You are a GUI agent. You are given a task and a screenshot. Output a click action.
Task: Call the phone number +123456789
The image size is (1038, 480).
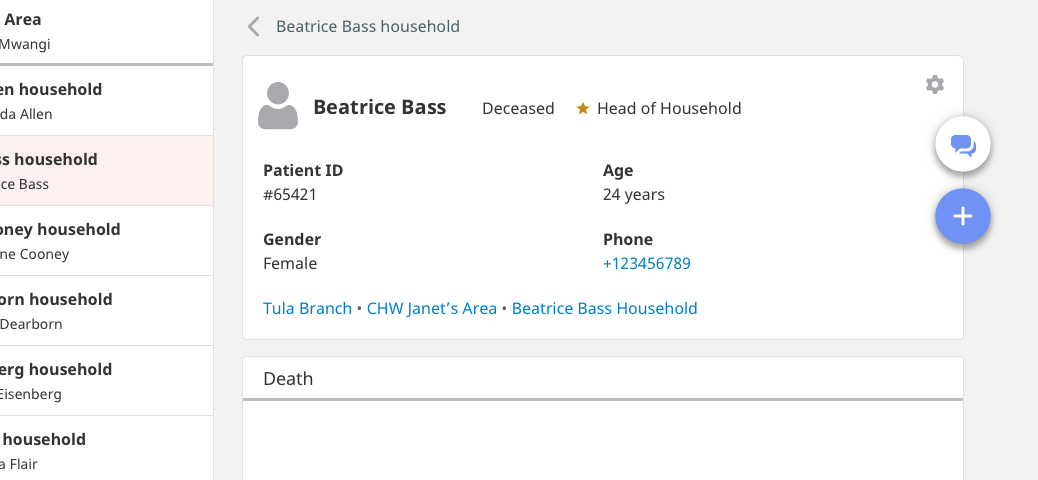(x=646, y=264)
